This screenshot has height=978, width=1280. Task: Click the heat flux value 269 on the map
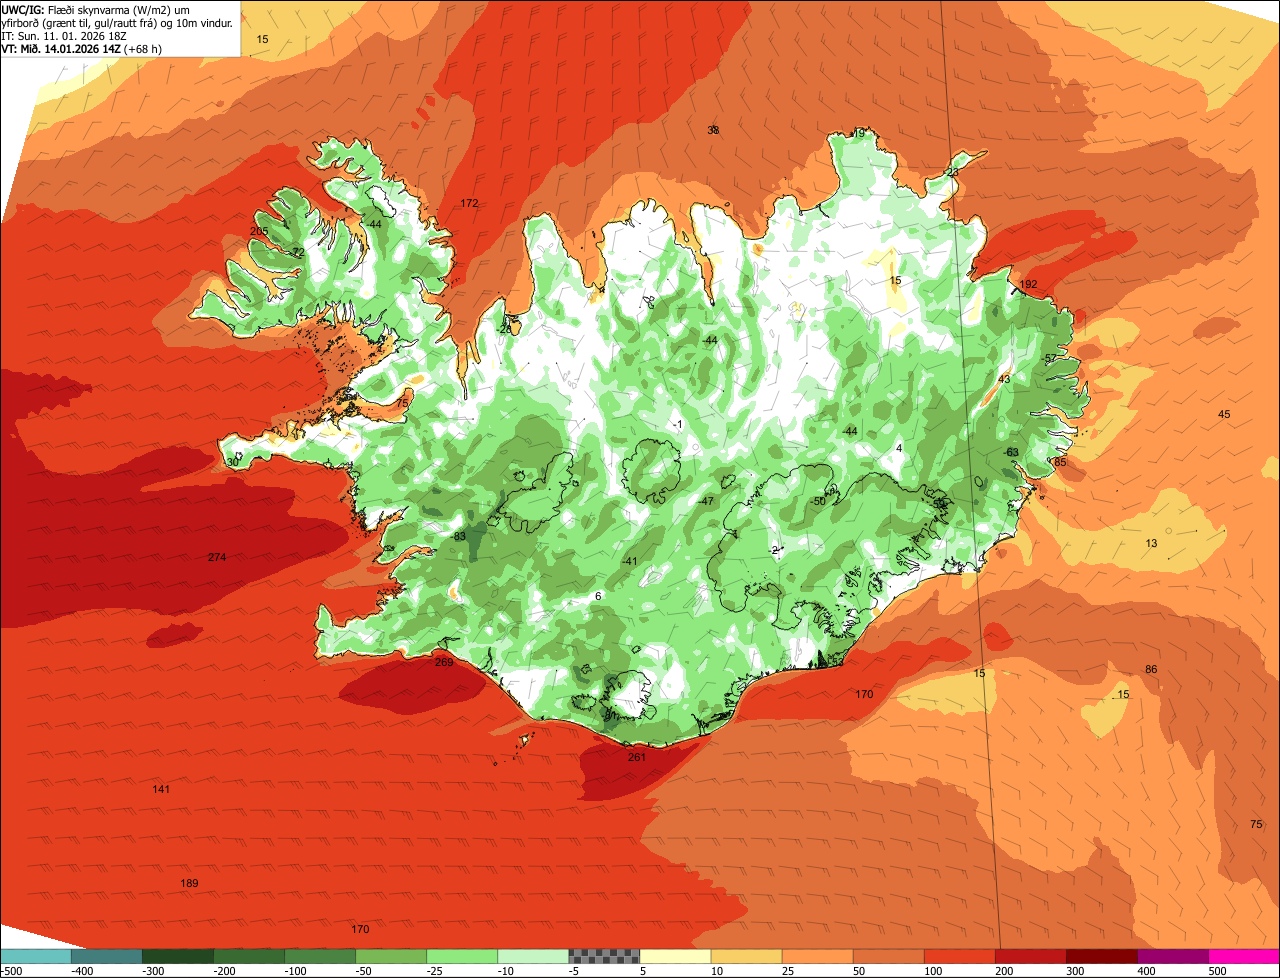point(444,662)
